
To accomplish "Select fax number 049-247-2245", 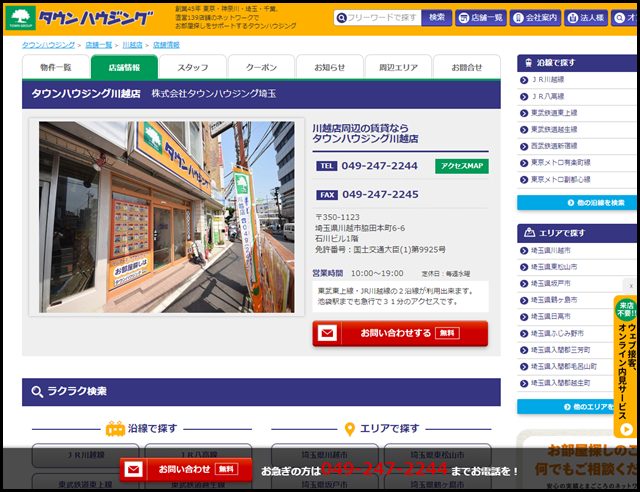I will coord(380,194).
